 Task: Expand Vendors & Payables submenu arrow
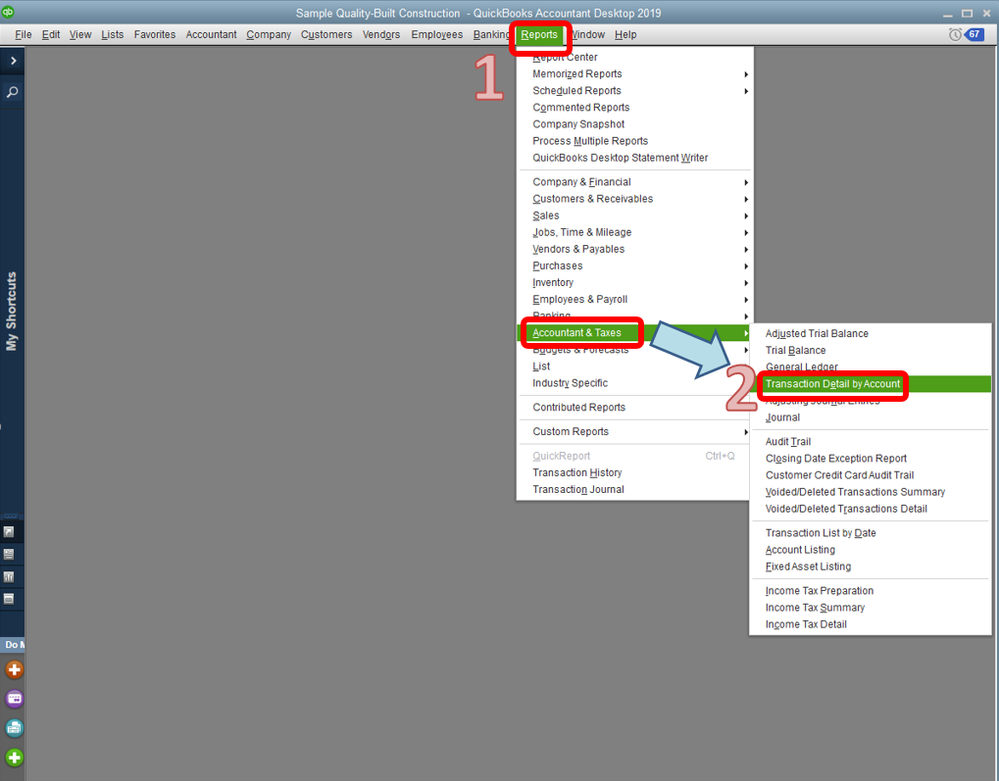pos(745,250)
